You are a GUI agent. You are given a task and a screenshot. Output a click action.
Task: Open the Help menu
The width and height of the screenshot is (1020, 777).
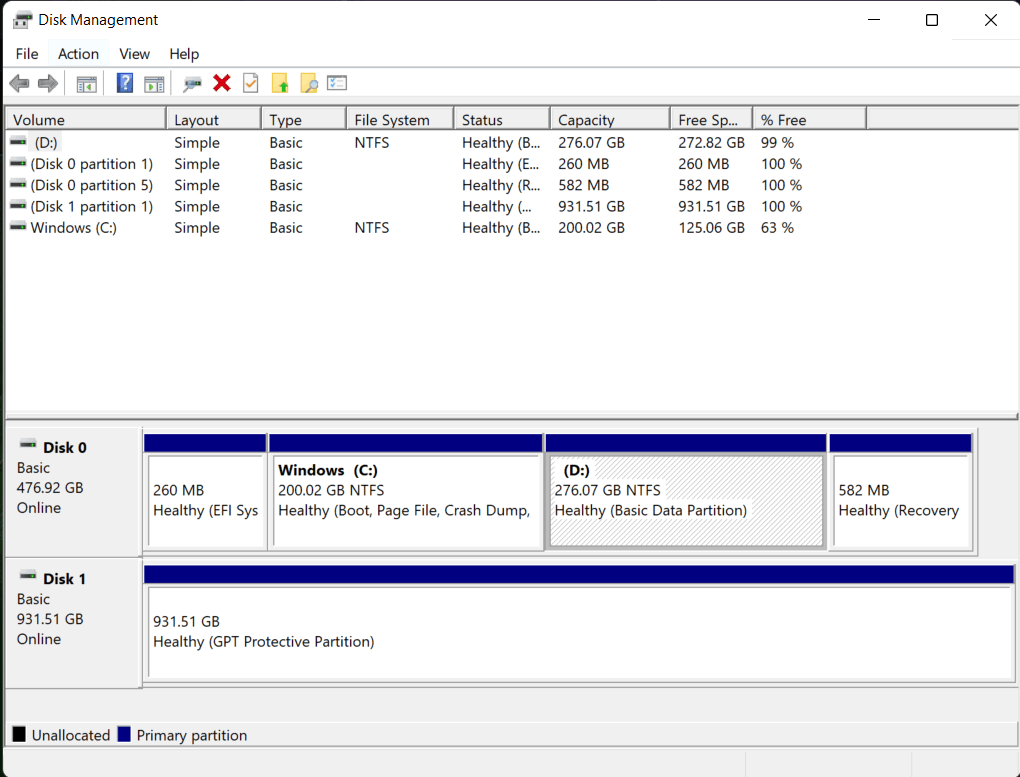[184, 54]
